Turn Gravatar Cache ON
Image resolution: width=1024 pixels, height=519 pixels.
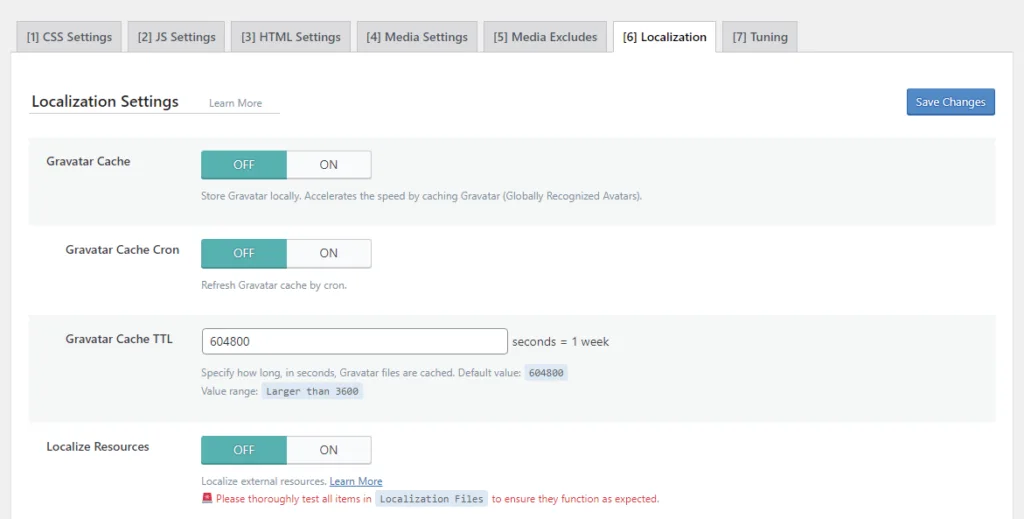[x=329, y=165]
